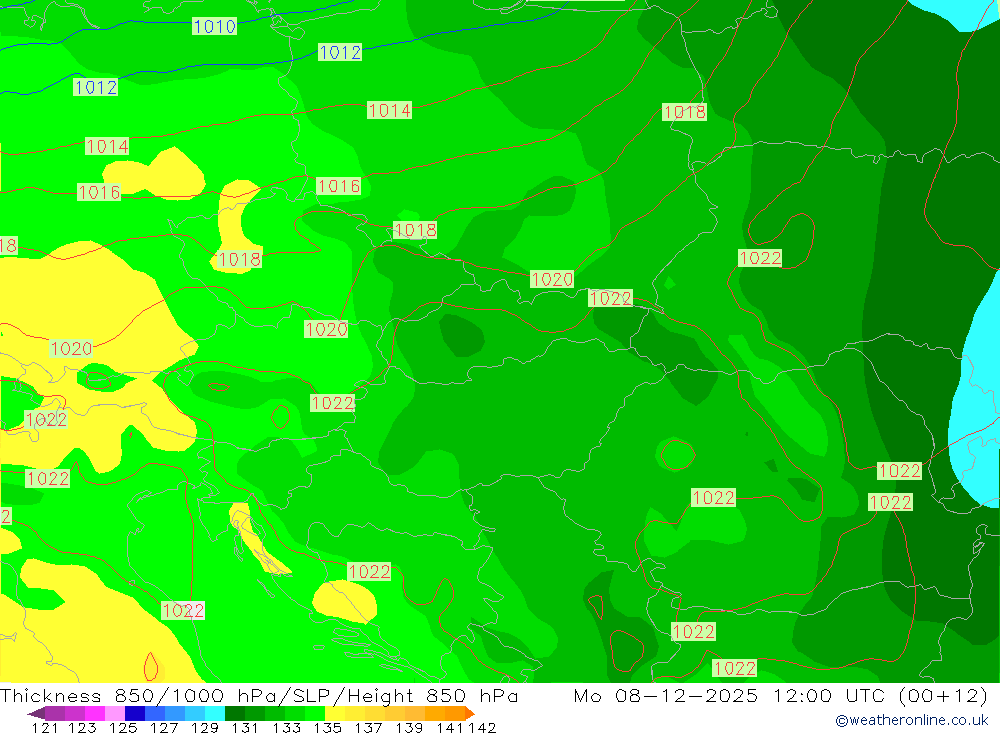Click legend value 137

[x=368, y=727]
